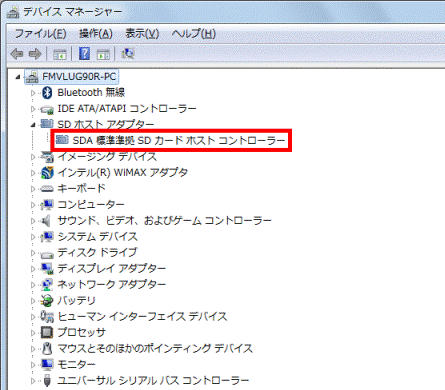Image resolution: width=445 pixels, height=390 pixels.
Task: Open the ヘルプ(H) menu
Action: click(194, 34)
